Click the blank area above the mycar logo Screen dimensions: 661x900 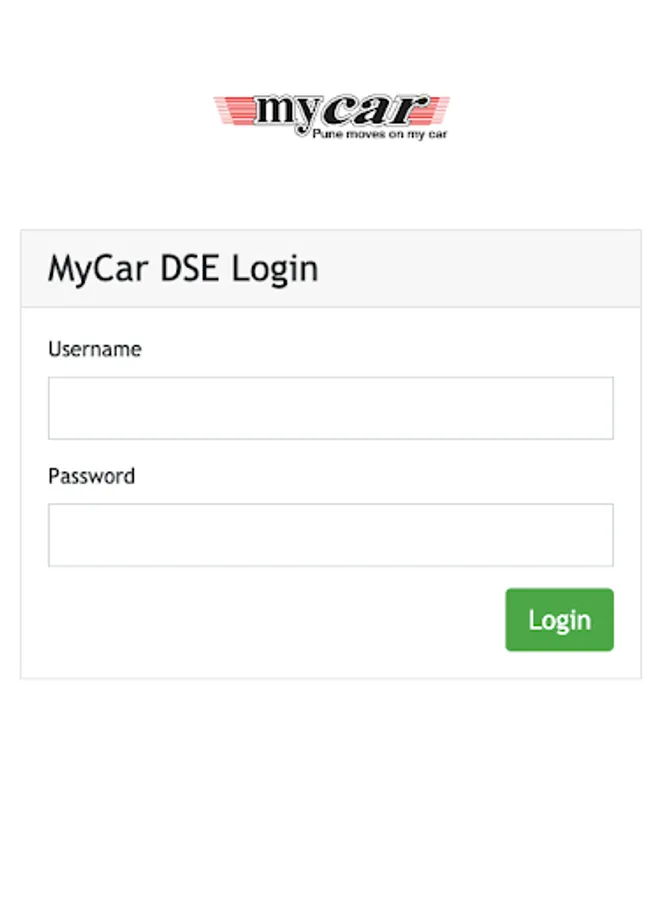pos(330,46)
